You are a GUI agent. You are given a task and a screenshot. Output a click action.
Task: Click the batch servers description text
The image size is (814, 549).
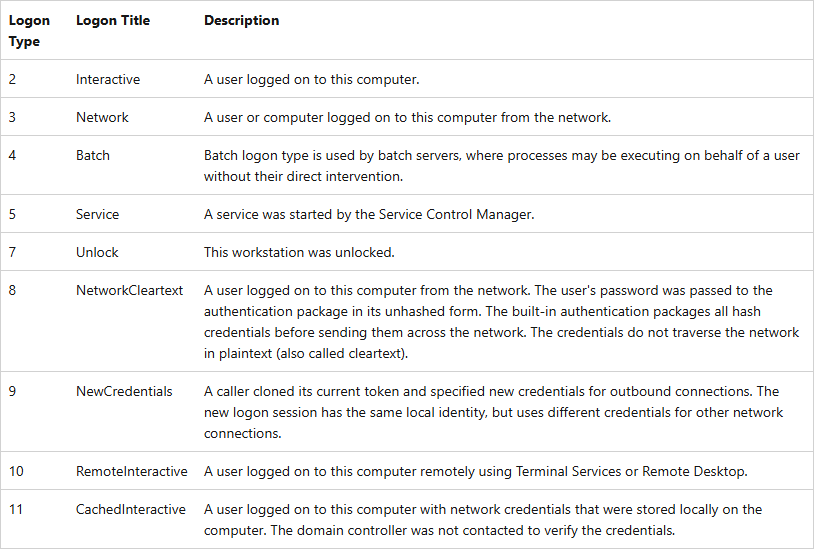click(500, 166)
